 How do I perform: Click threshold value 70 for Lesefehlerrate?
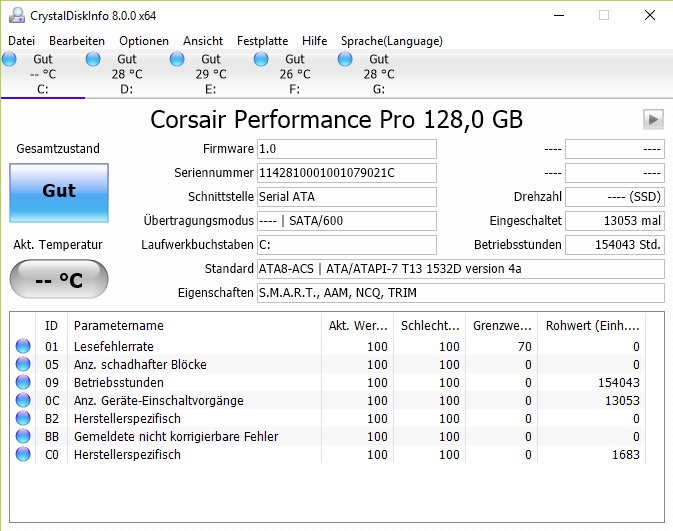(x=524, y=346)
